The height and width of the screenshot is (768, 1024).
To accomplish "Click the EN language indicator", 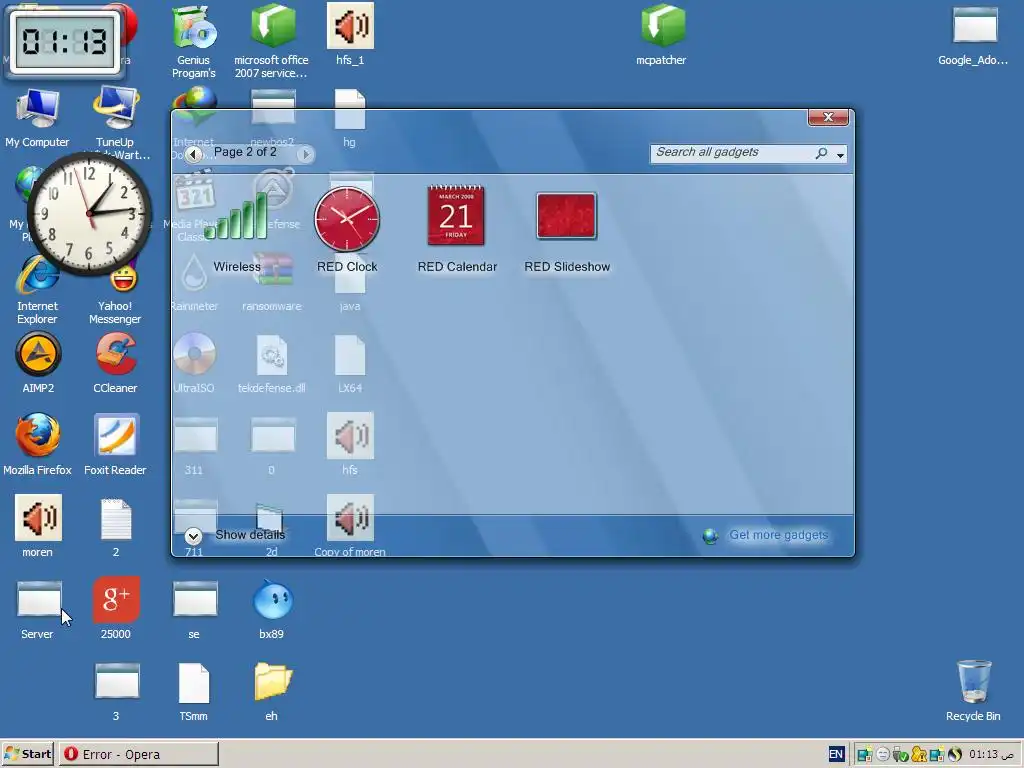I will click(836, 754).
